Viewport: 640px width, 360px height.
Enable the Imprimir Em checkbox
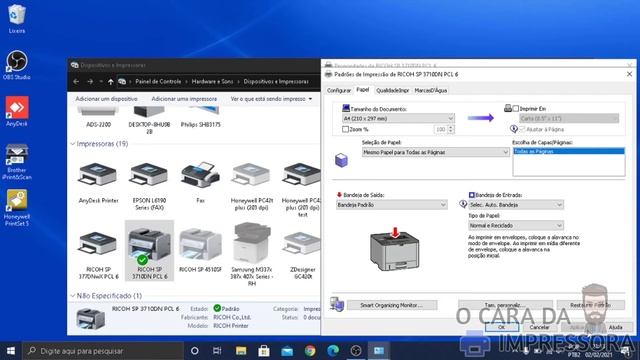pos(516,109)
